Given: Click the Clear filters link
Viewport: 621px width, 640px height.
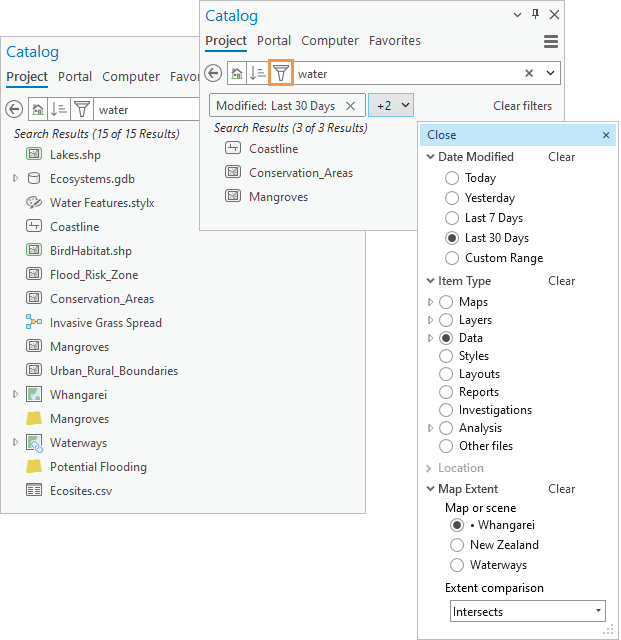Looking at the screenshot, I should [x=522, y=106].
